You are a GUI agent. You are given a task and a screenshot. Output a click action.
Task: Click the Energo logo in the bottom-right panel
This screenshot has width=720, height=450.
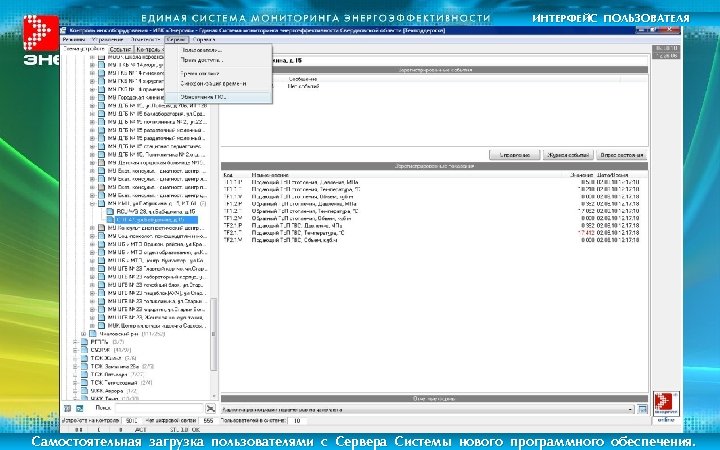pyautogui.click(x=666, y=404)
